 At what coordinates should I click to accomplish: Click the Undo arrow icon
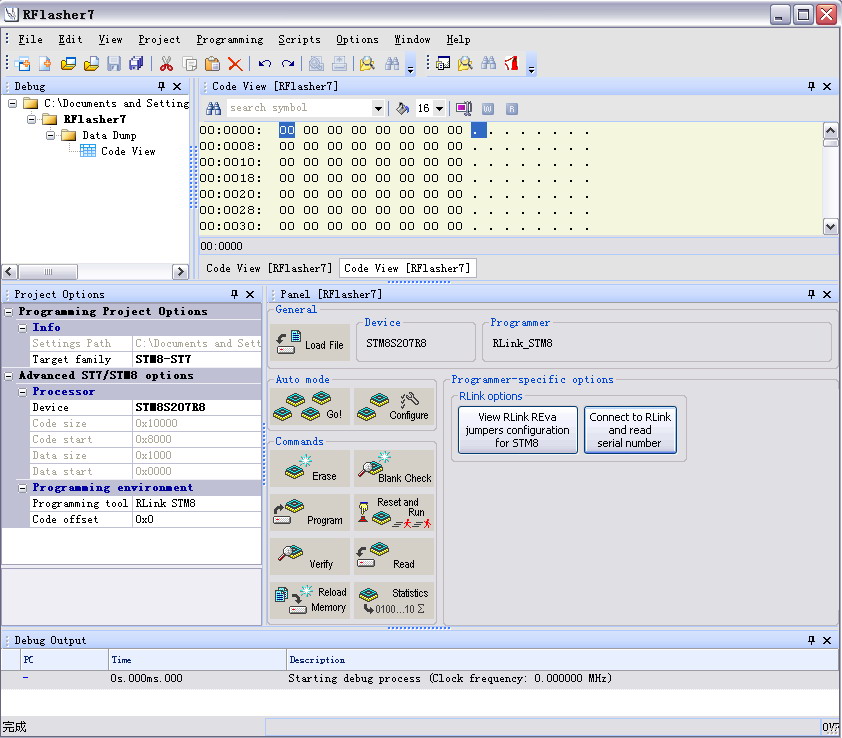pos(265,63)
